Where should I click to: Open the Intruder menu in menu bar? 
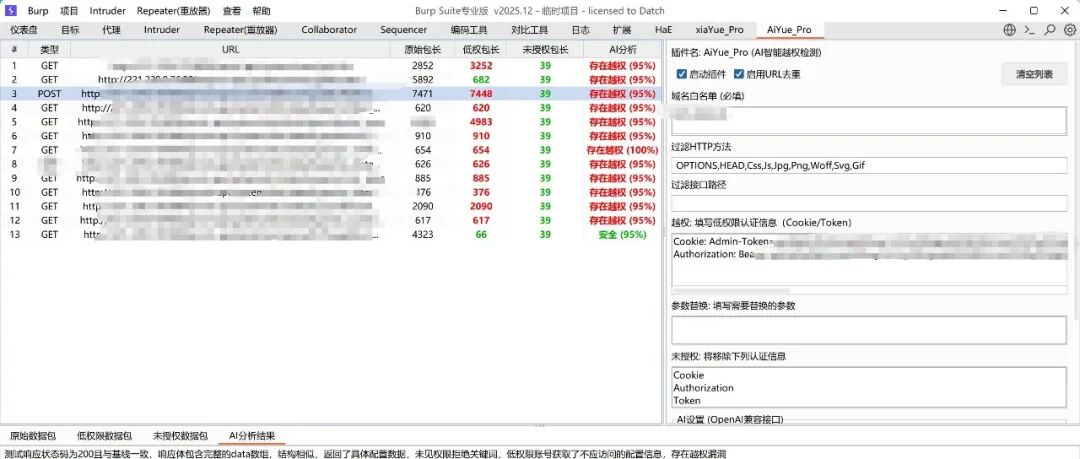coord(107,11)
